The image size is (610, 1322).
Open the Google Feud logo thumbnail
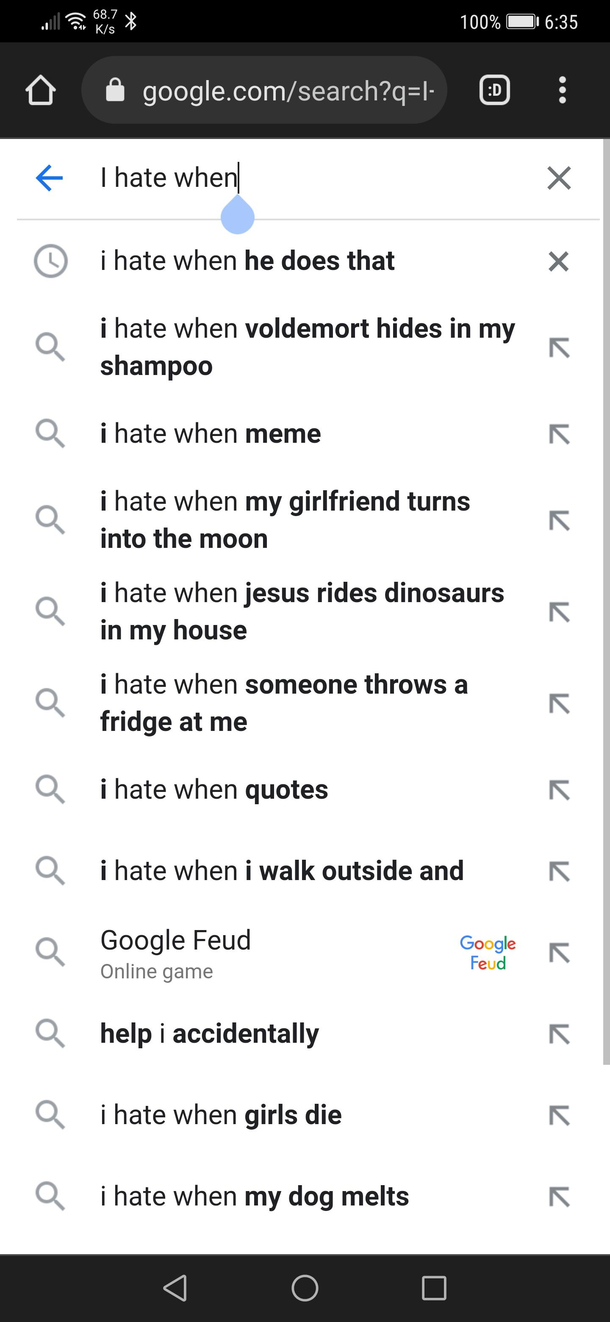point(488,953)
